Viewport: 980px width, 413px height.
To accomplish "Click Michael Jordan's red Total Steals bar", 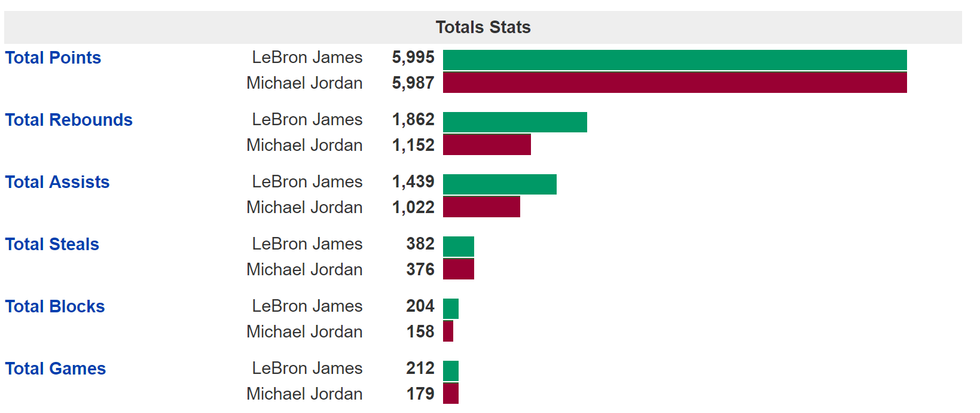I will 458,268.
